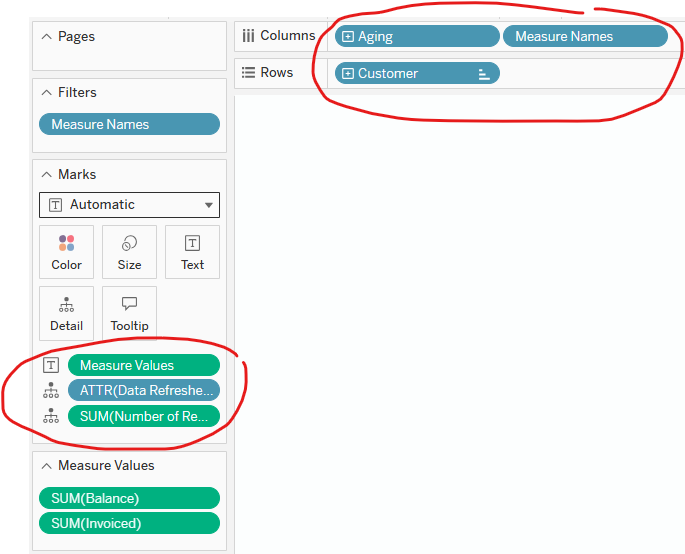Collapse the Marks card section
The height and width of the screenshot is (554, 685).
[46, 174]
